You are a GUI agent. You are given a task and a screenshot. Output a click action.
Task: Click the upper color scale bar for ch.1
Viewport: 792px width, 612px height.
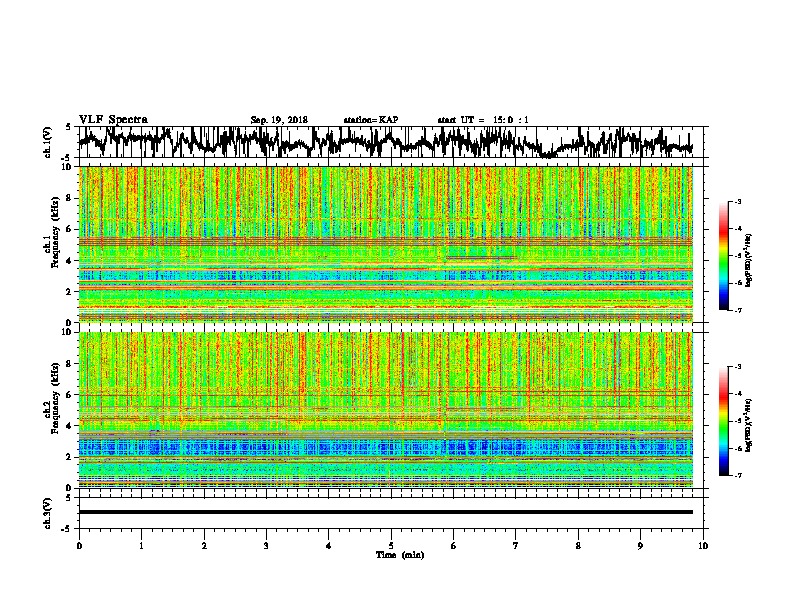(x=724, y=256)
